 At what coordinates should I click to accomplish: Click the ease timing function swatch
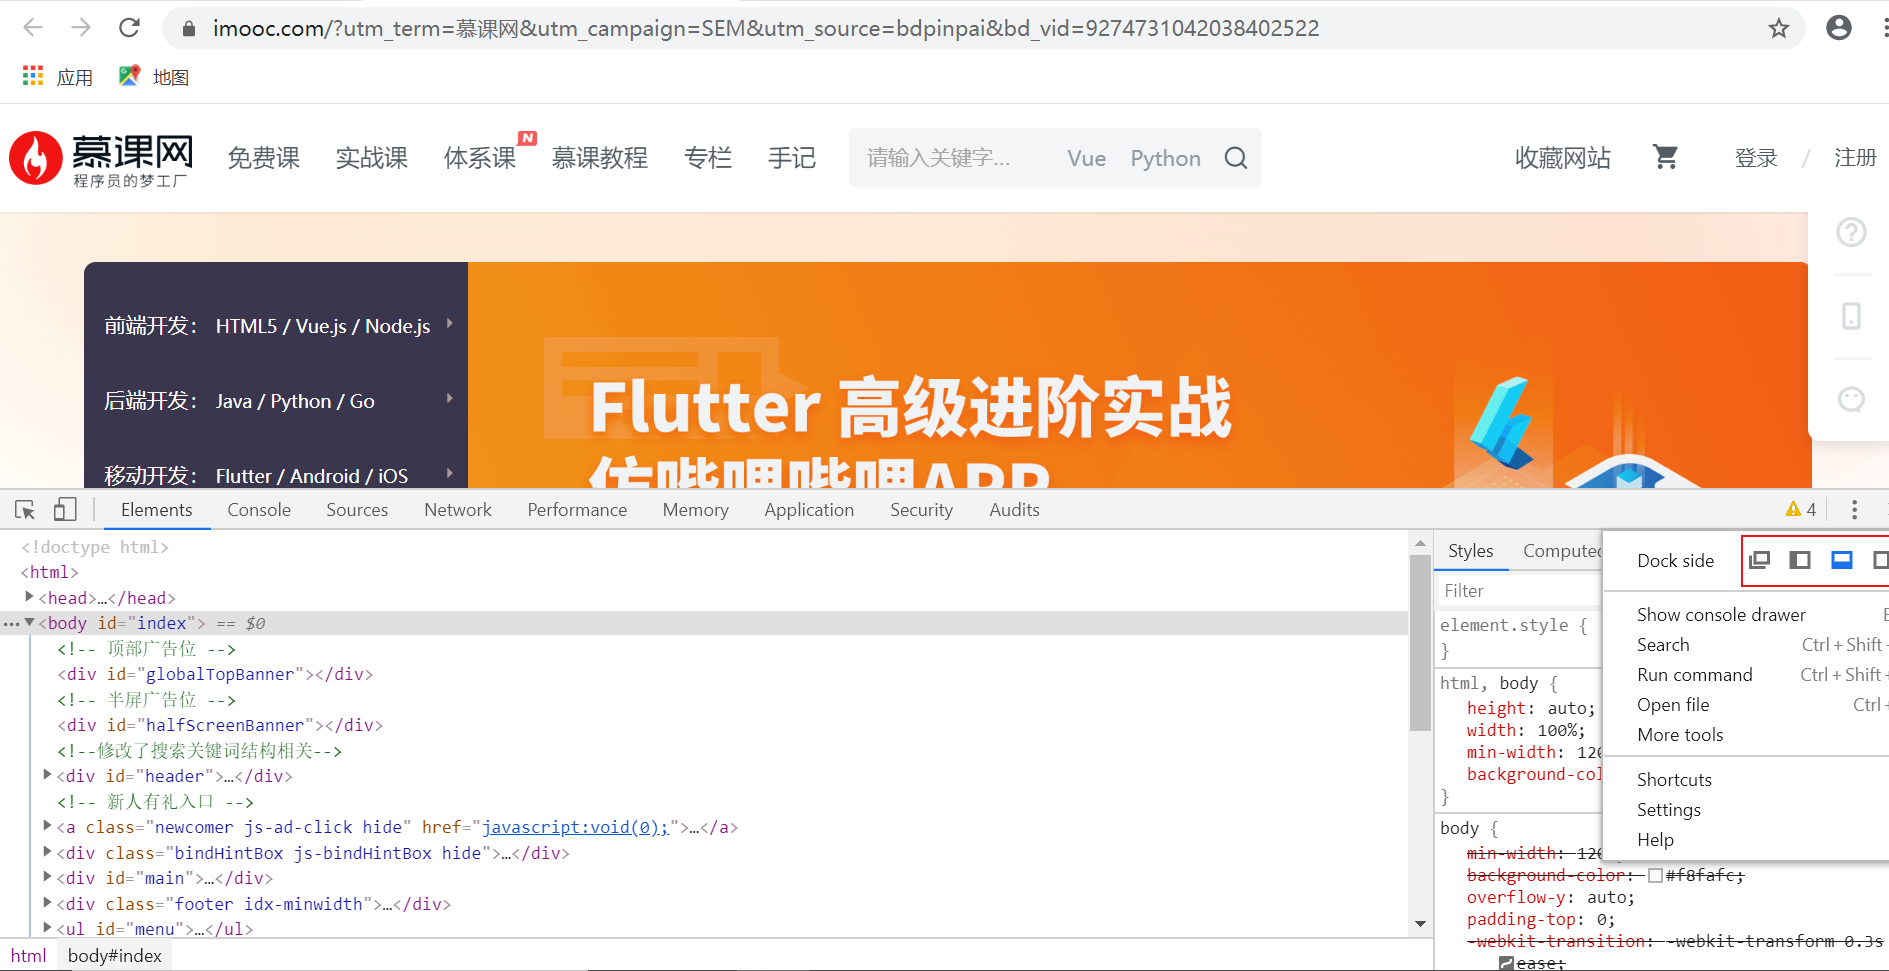tap(1506, 963)
